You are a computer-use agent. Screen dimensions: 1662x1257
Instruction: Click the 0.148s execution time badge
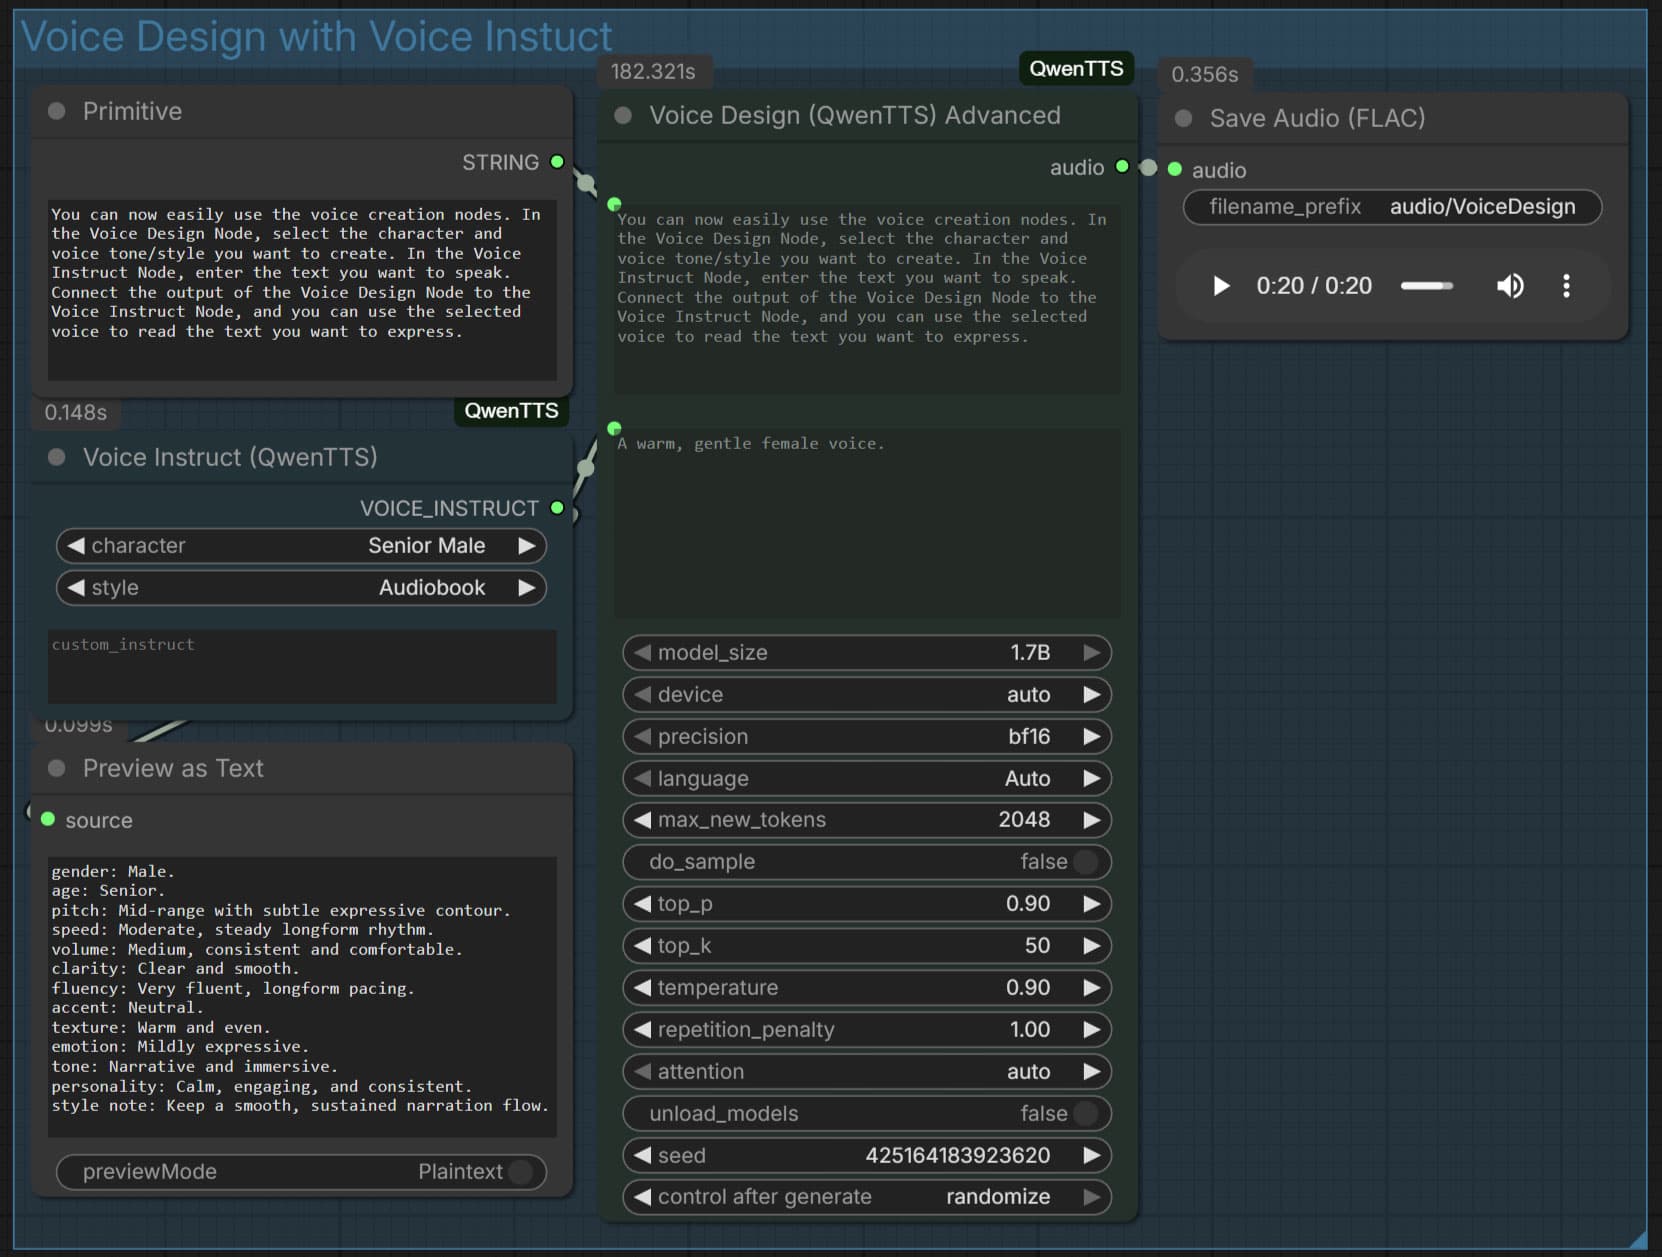(x=76, y=412)
